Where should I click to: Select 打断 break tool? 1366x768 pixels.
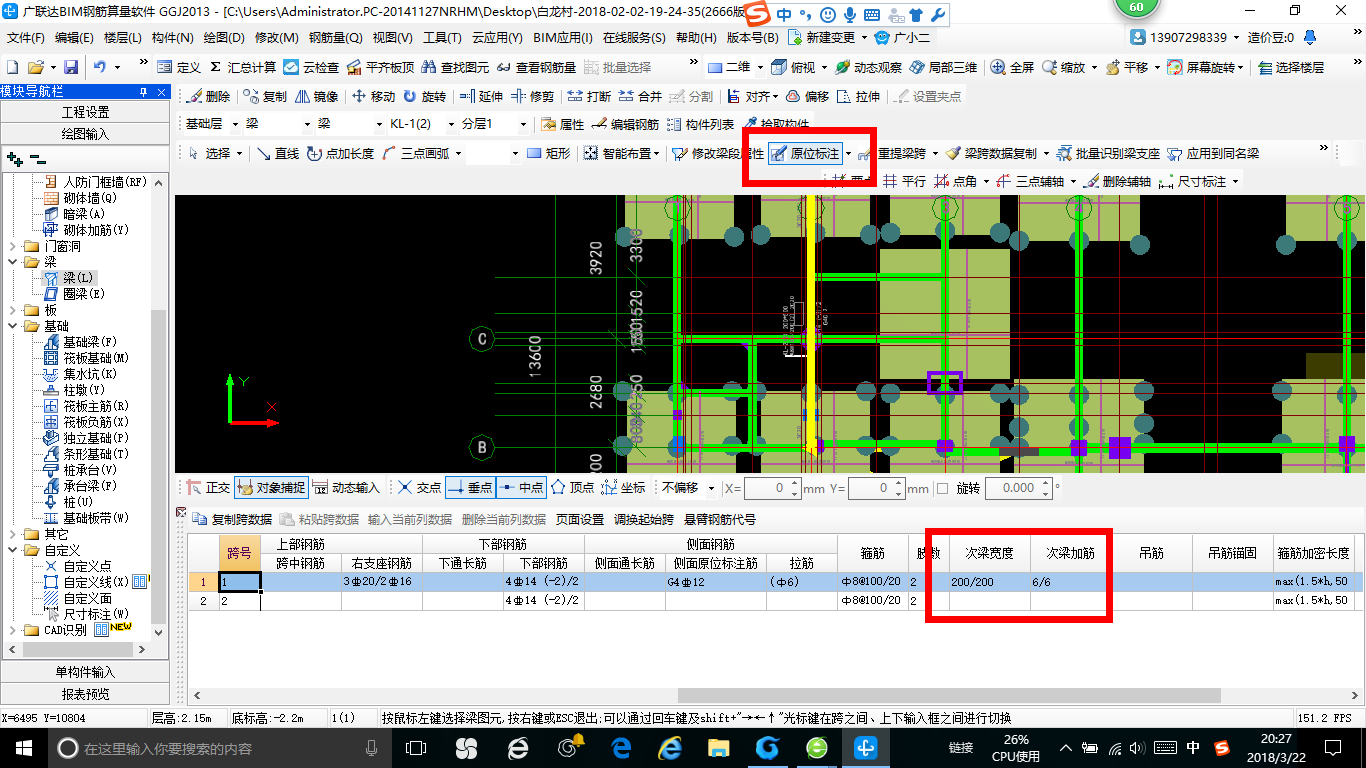[589, 97]
